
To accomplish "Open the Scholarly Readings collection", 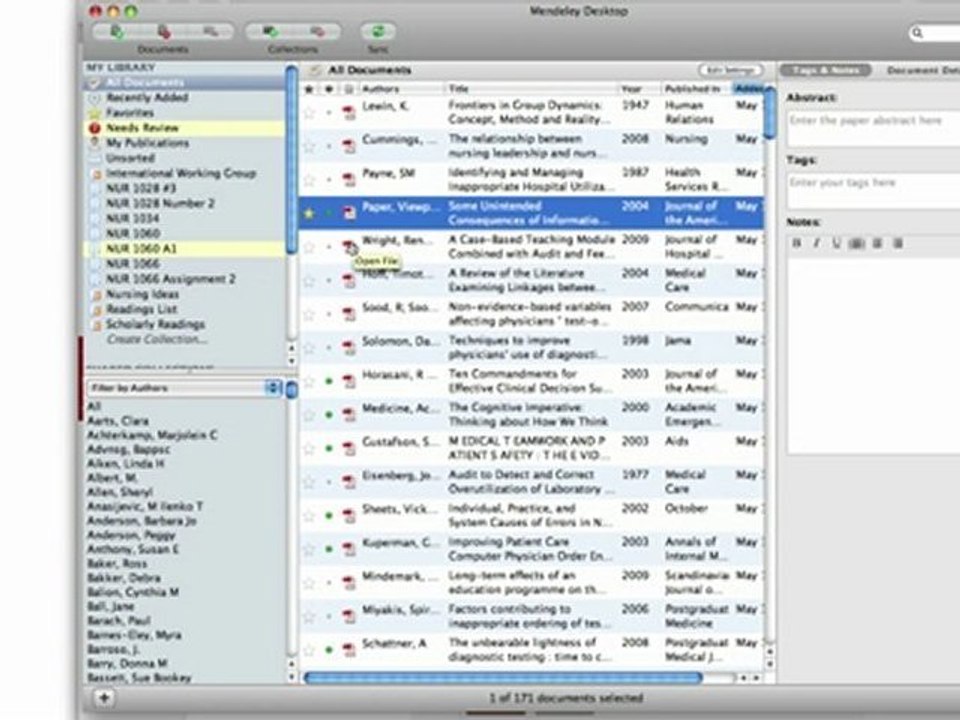I will pos(155,324).
